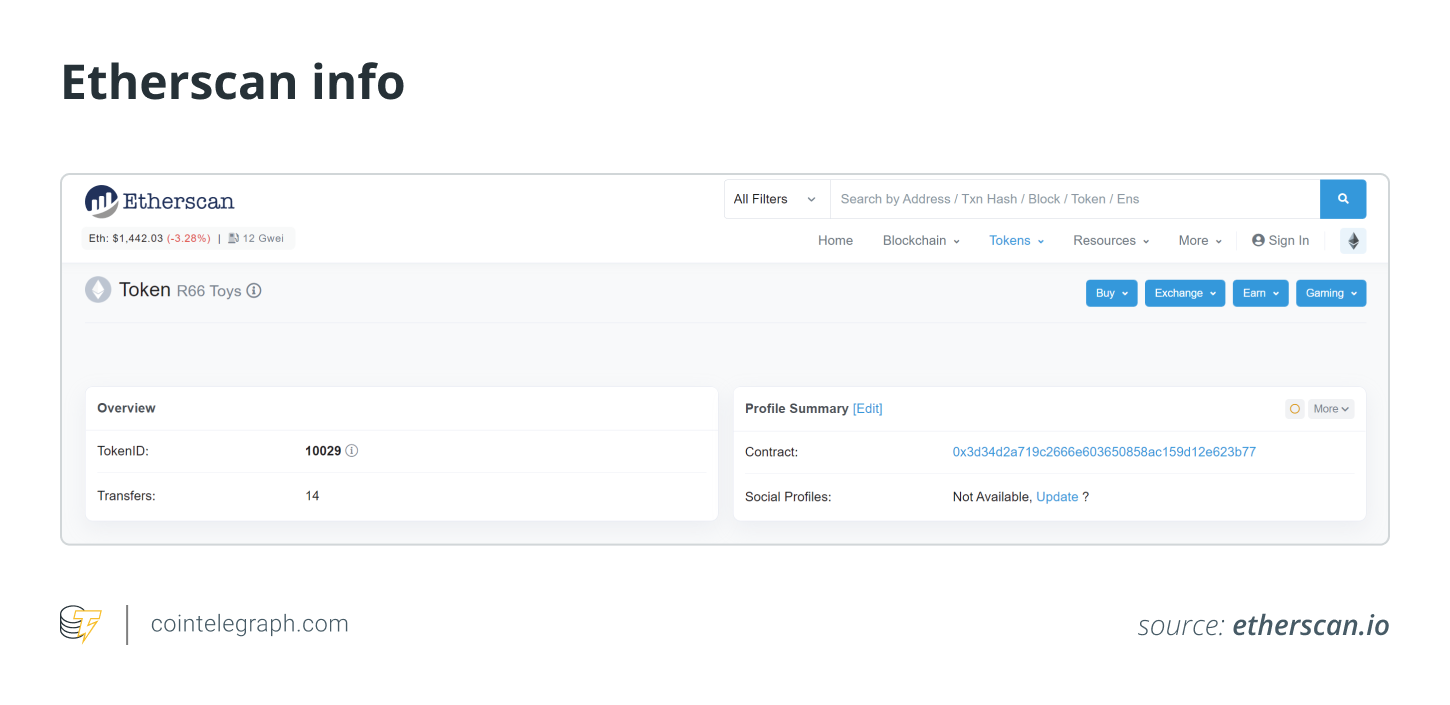This screenshot has height=705, width=1450.
Task: Click the Etherscan logo
Action: (160, 201)
